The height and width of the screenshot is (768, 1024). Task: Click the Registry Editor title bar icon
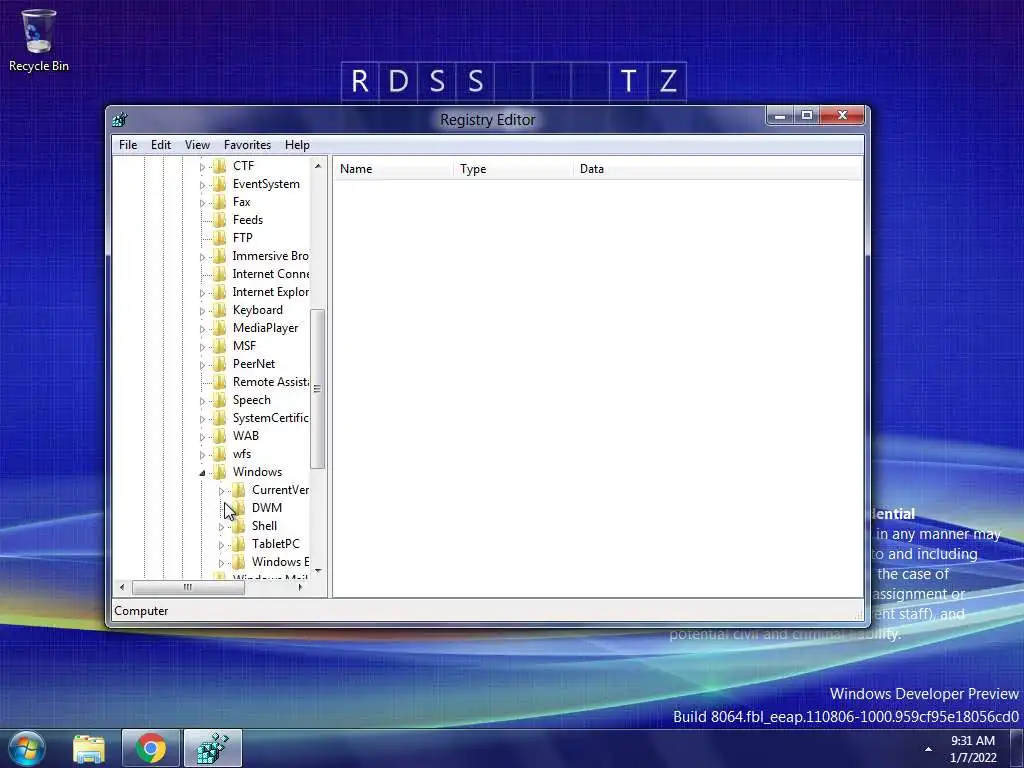click(120, 120)
